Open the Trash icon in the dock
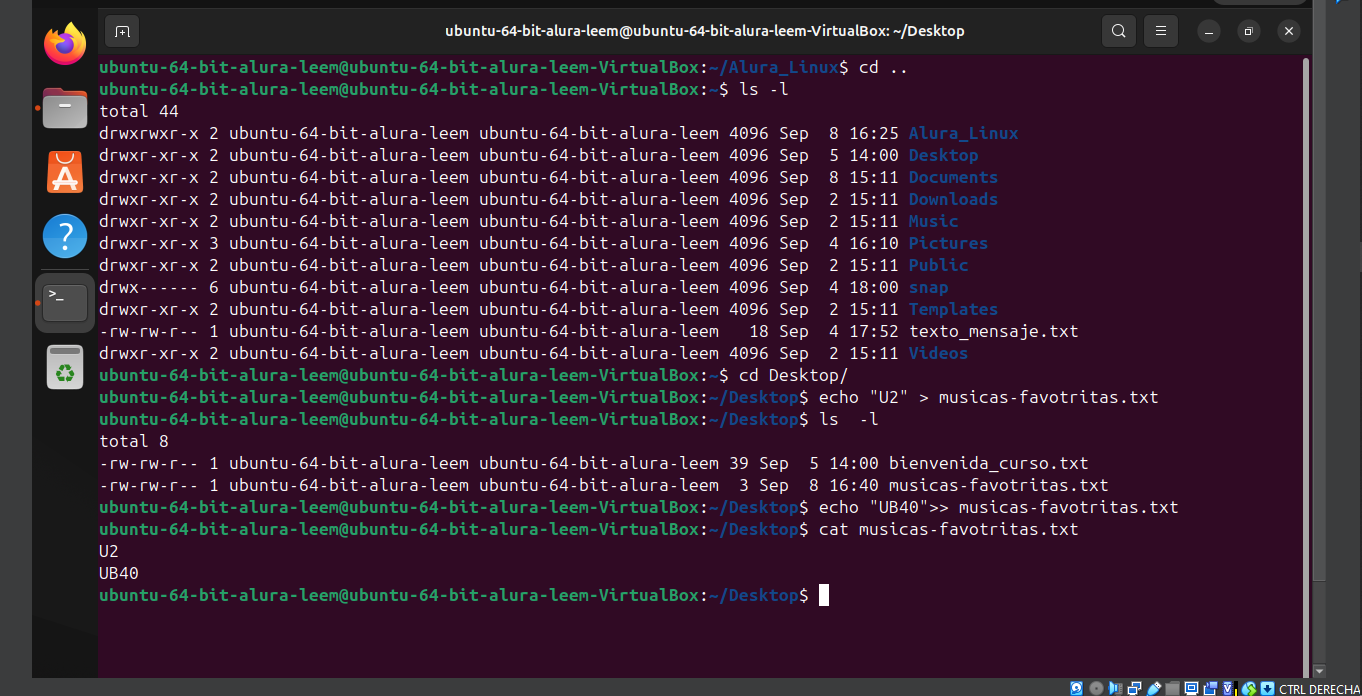Image resolution: width=1362 pixels, height=696 pixels. [65, 367]
